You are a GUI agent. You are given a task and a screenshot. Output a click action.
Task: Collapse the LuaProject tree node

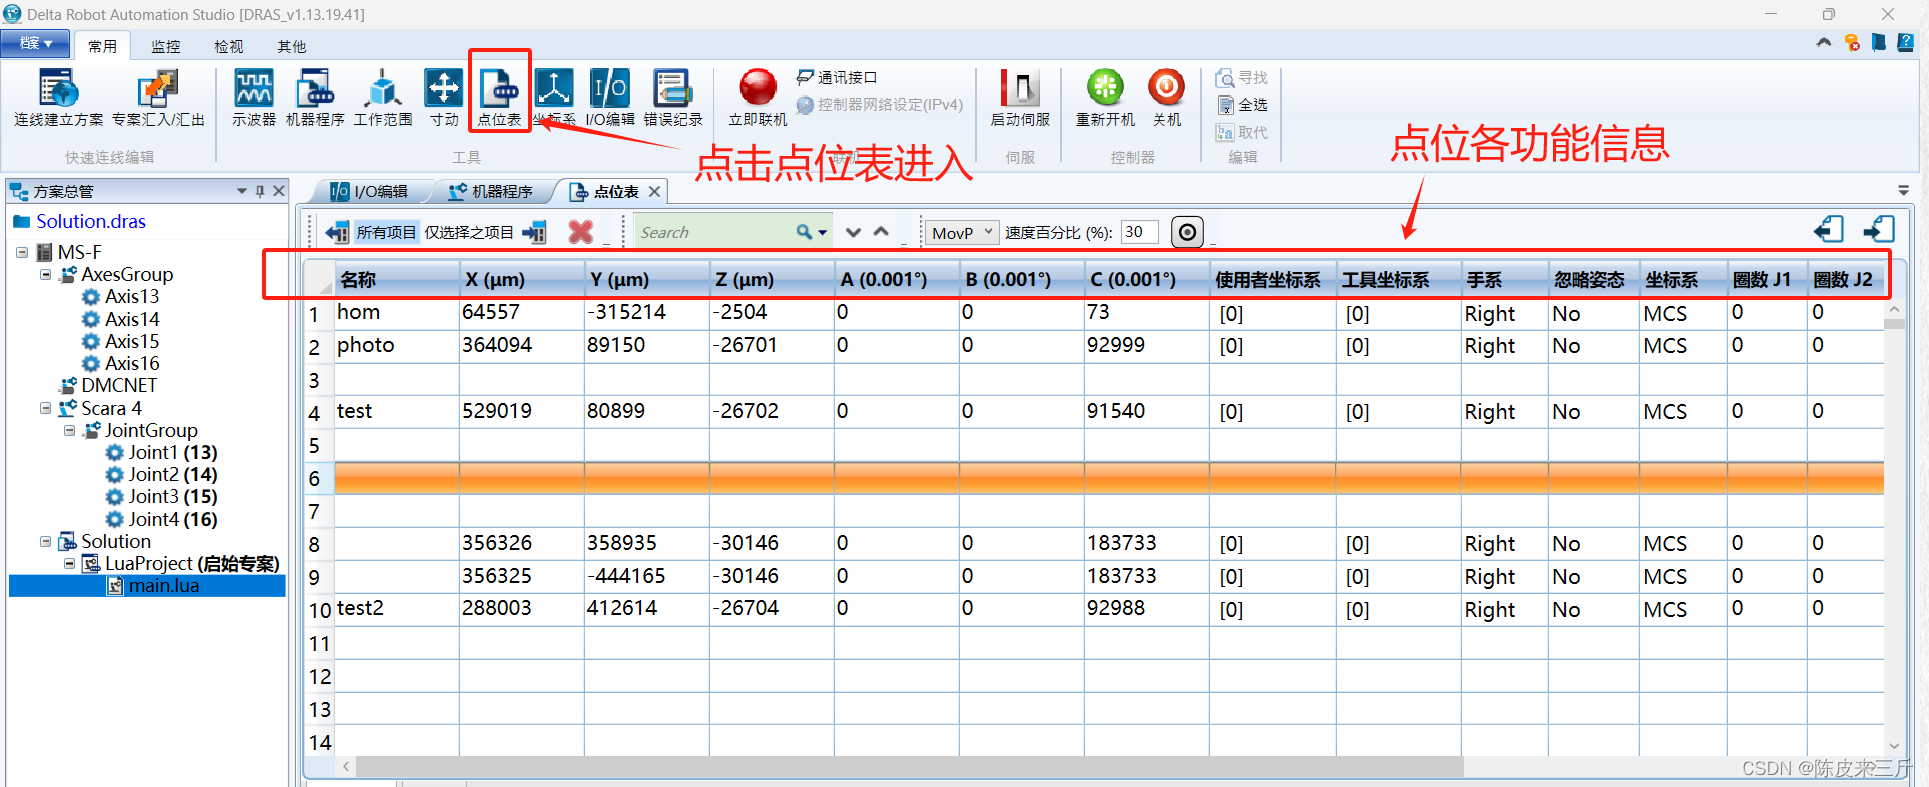coord(69,563)
